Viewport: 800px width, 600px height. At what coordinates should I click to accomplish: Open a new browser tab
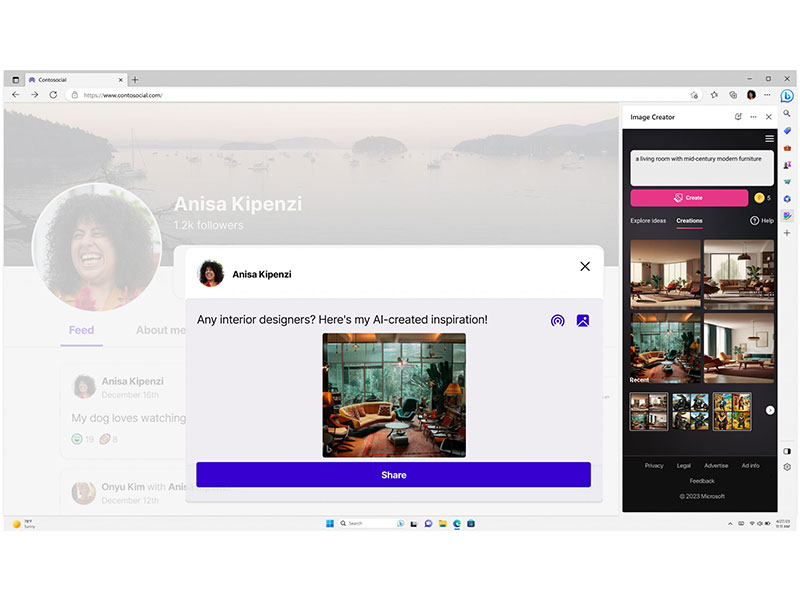pos(135,80)
